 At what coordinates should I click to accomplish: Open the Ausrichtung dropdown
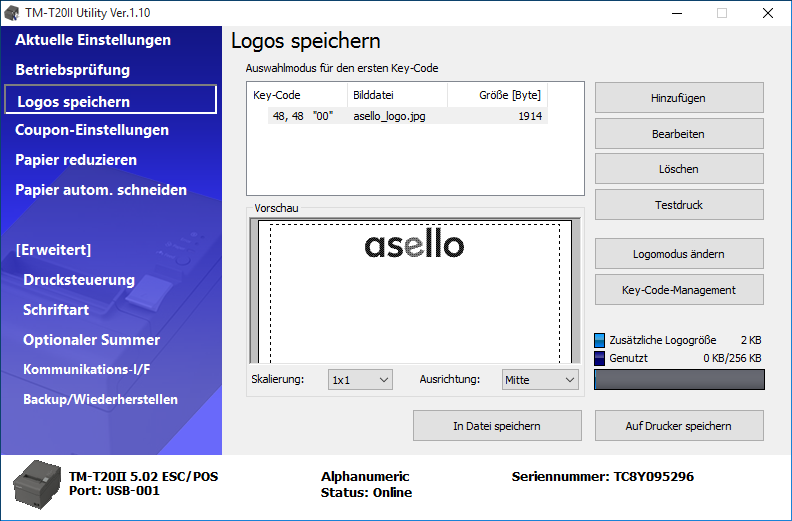pyautogui.click(x=540, y=380)
